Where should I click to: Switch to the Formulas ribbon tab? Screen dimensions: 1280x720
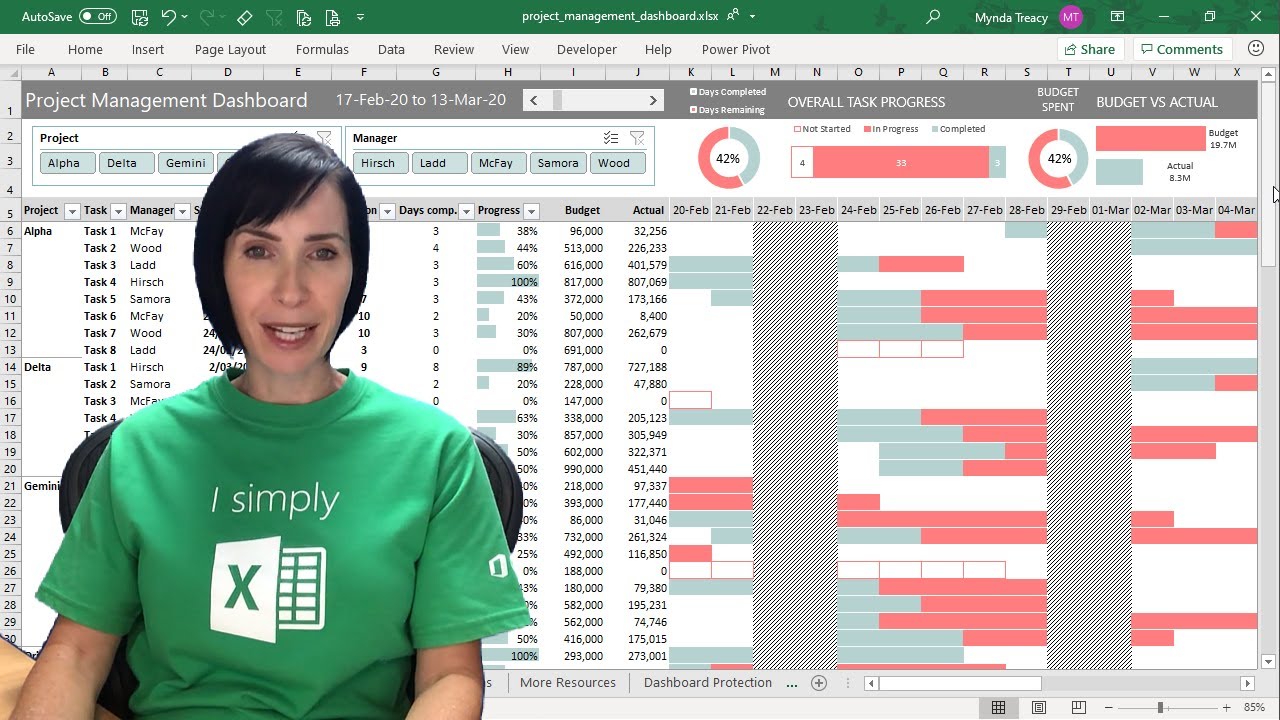pos(322,49)
